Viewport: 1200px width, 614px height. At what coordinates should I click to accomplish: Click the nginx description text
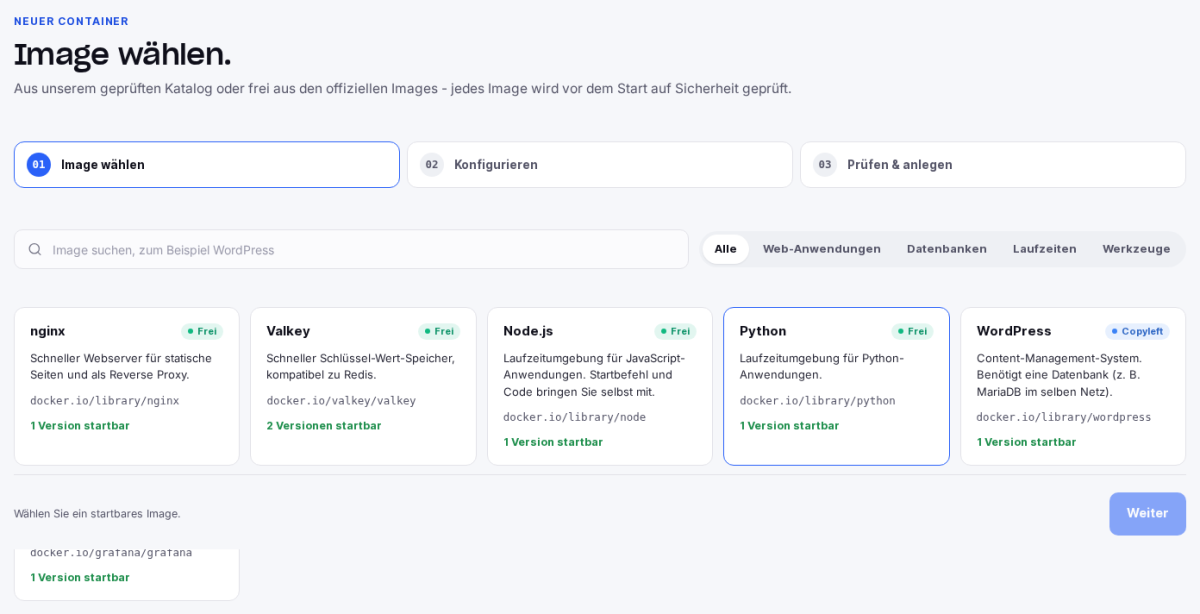[x=121, y=366]
